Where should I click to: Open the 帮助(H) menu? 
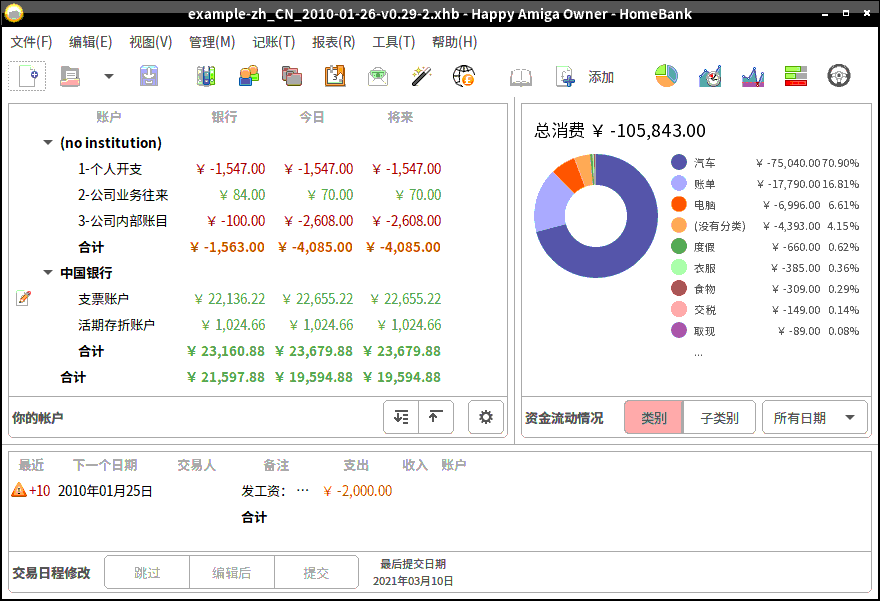[454, 42]
